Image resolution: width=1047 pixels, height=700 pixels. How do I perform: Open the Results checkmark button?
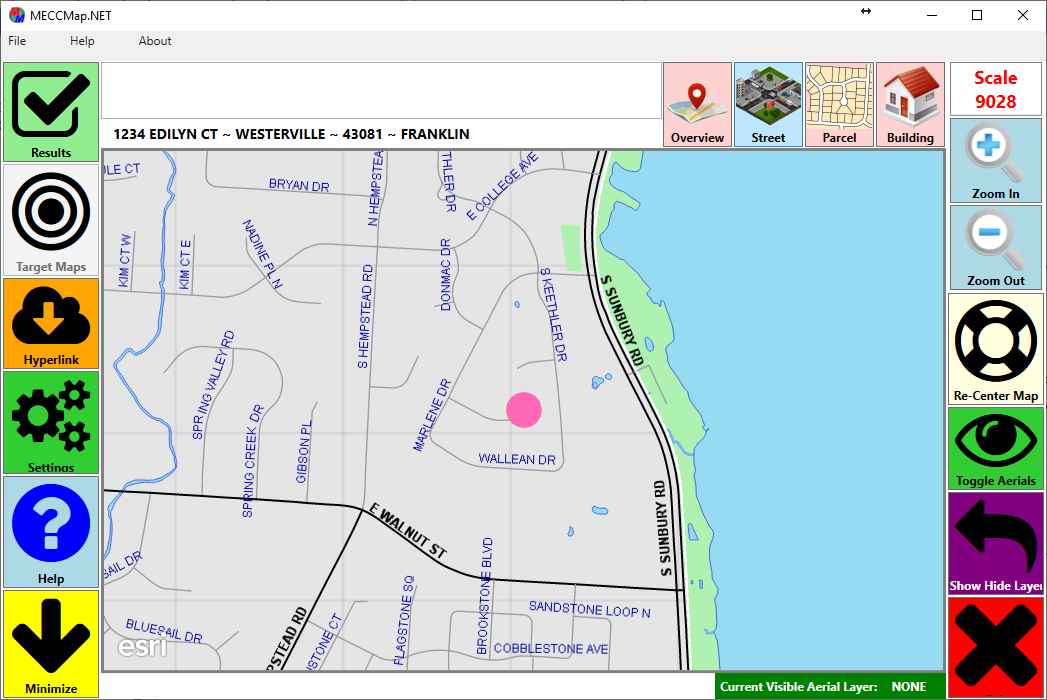pos(51,112)
